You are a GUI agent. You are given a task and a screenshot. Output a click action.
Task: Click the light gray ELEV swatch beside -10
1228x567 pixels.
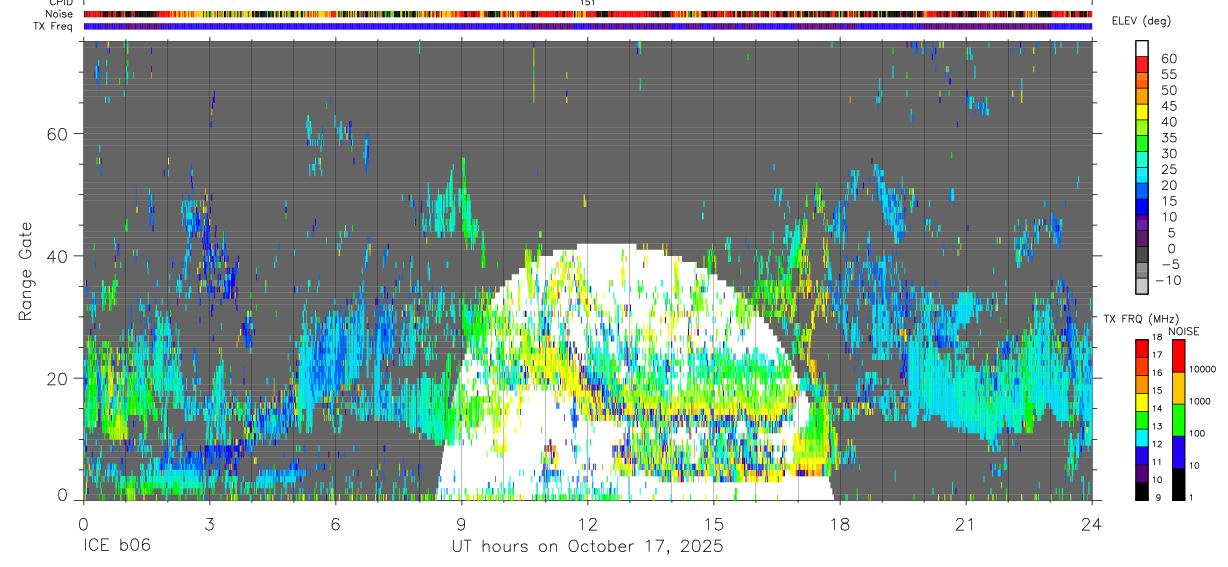(x=1142, y=286)
